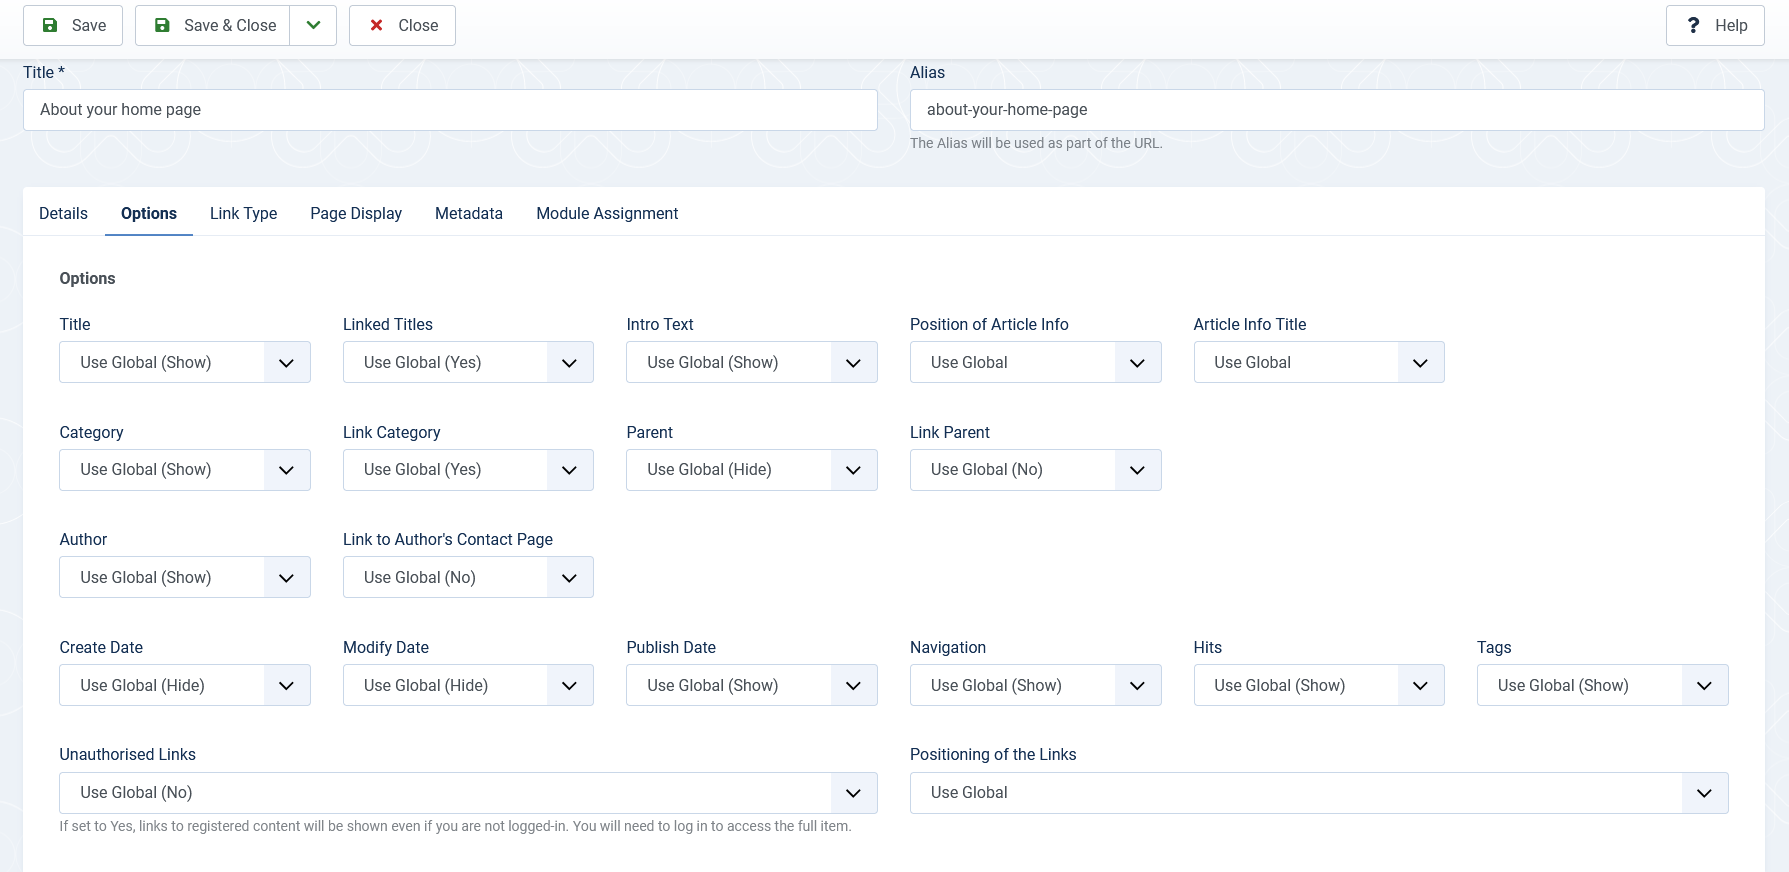Click the question mark Help icon
Image resolution: width=1789 pixels, height=872 pixels.
[x=1693, y=25]
